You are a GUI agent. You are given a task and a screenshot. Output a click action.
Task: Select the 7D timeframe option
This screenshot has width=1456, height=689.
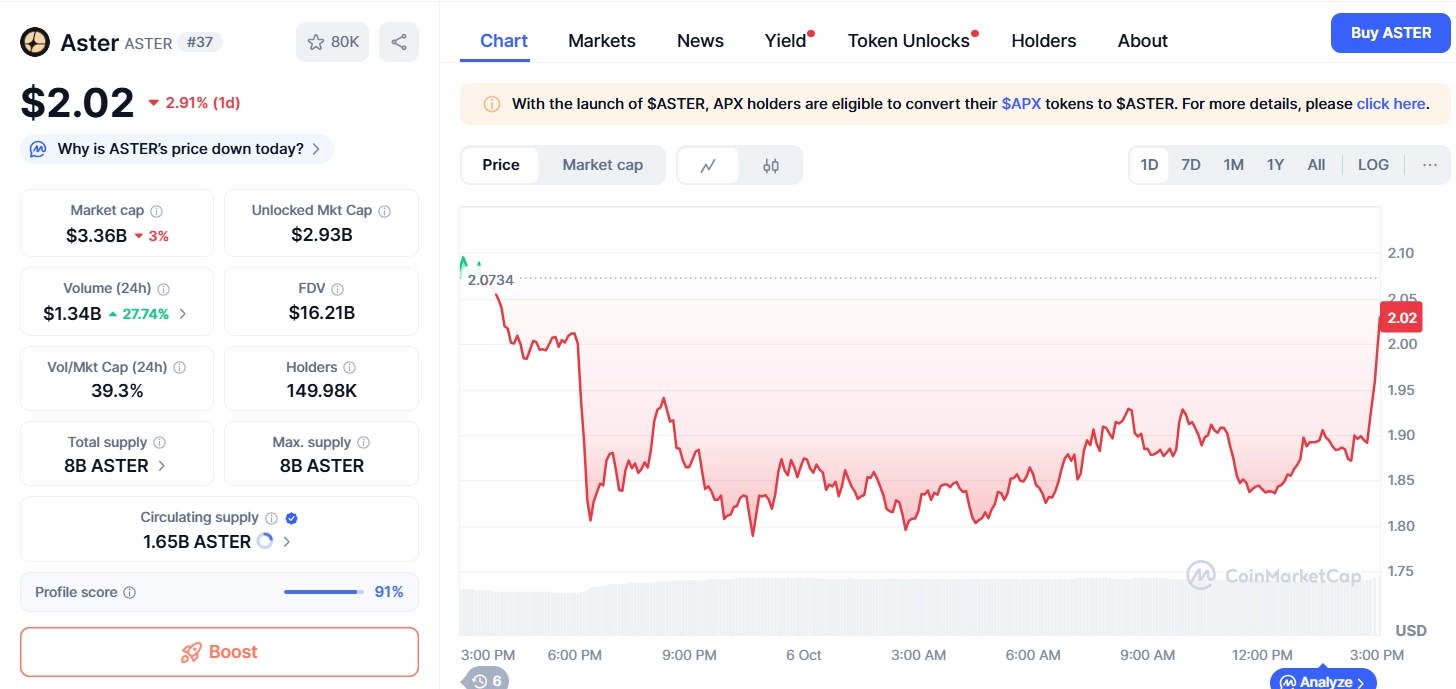[1191, 164]
